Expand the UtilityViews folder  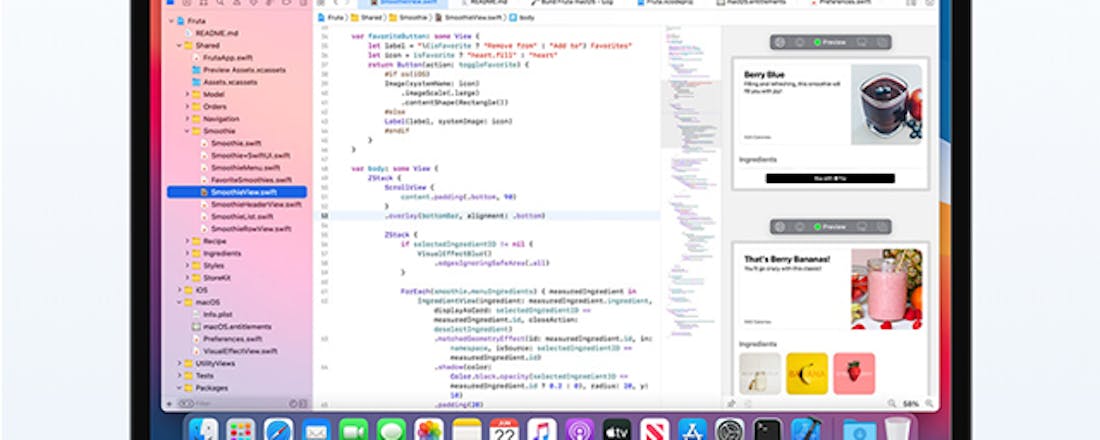pyautogui.click(x=179, y=364)
